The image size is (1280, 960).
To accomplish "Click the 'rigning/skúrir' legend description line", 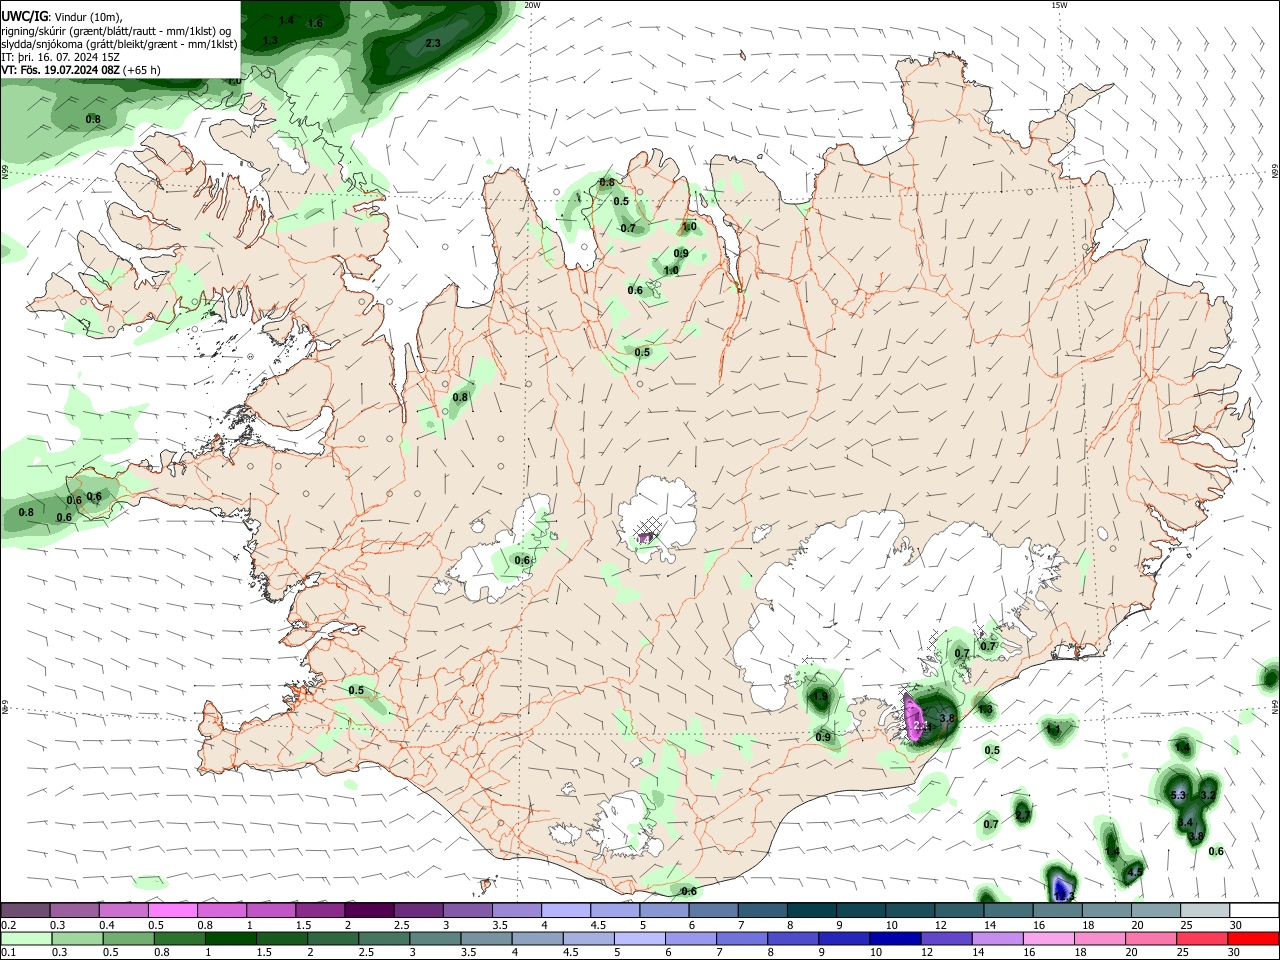I will coord(115,31).
